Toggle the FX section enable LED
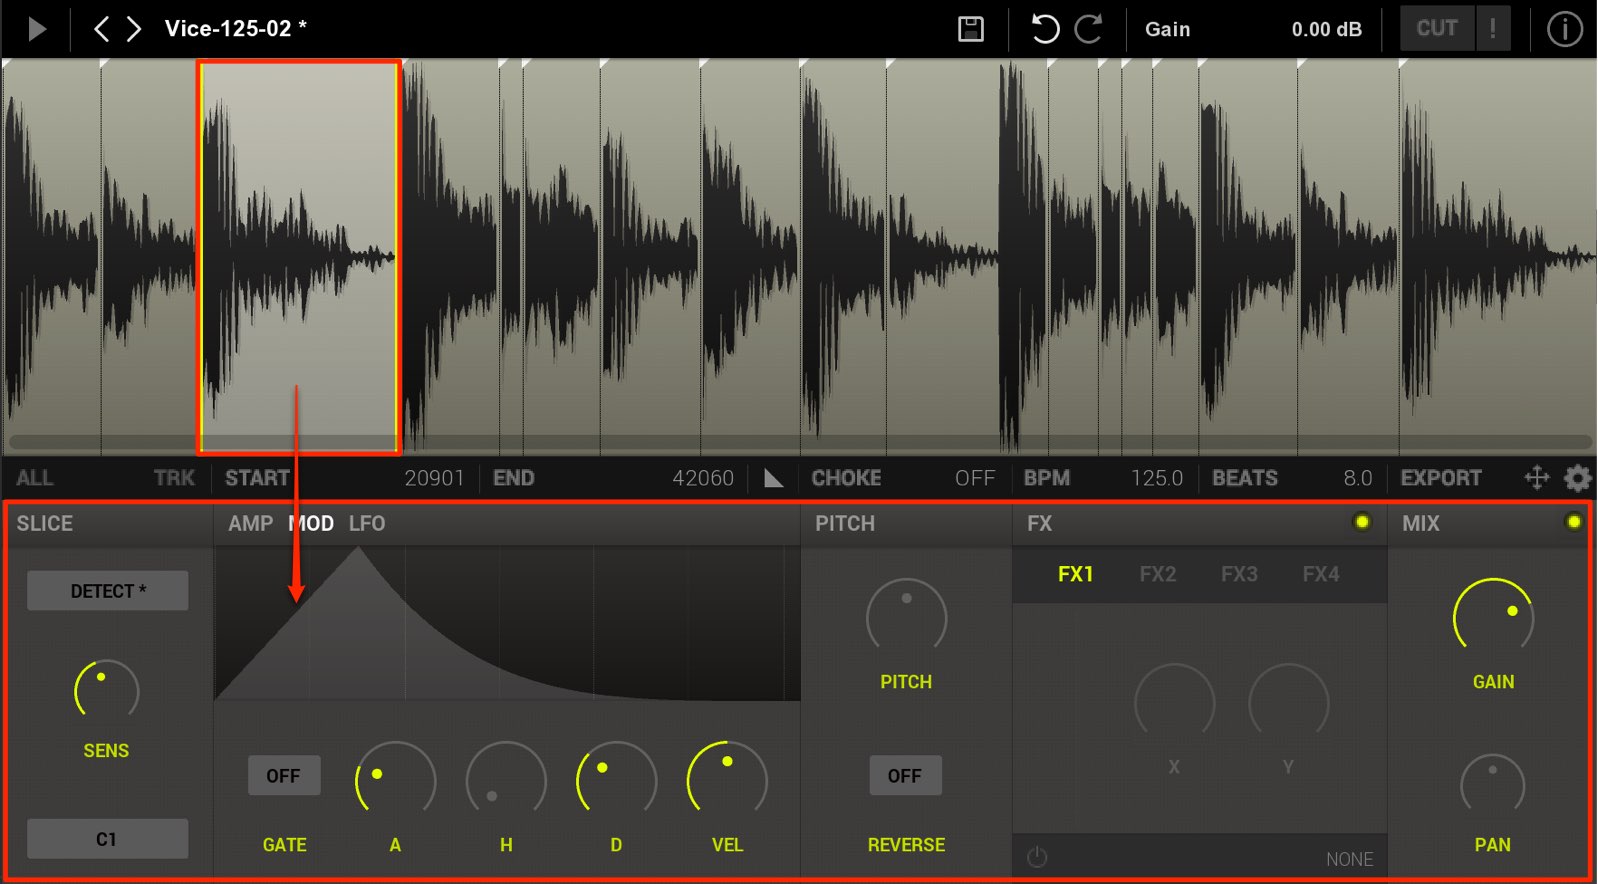Screen dimensions: 1598x884 click(x=1362, y=522)
